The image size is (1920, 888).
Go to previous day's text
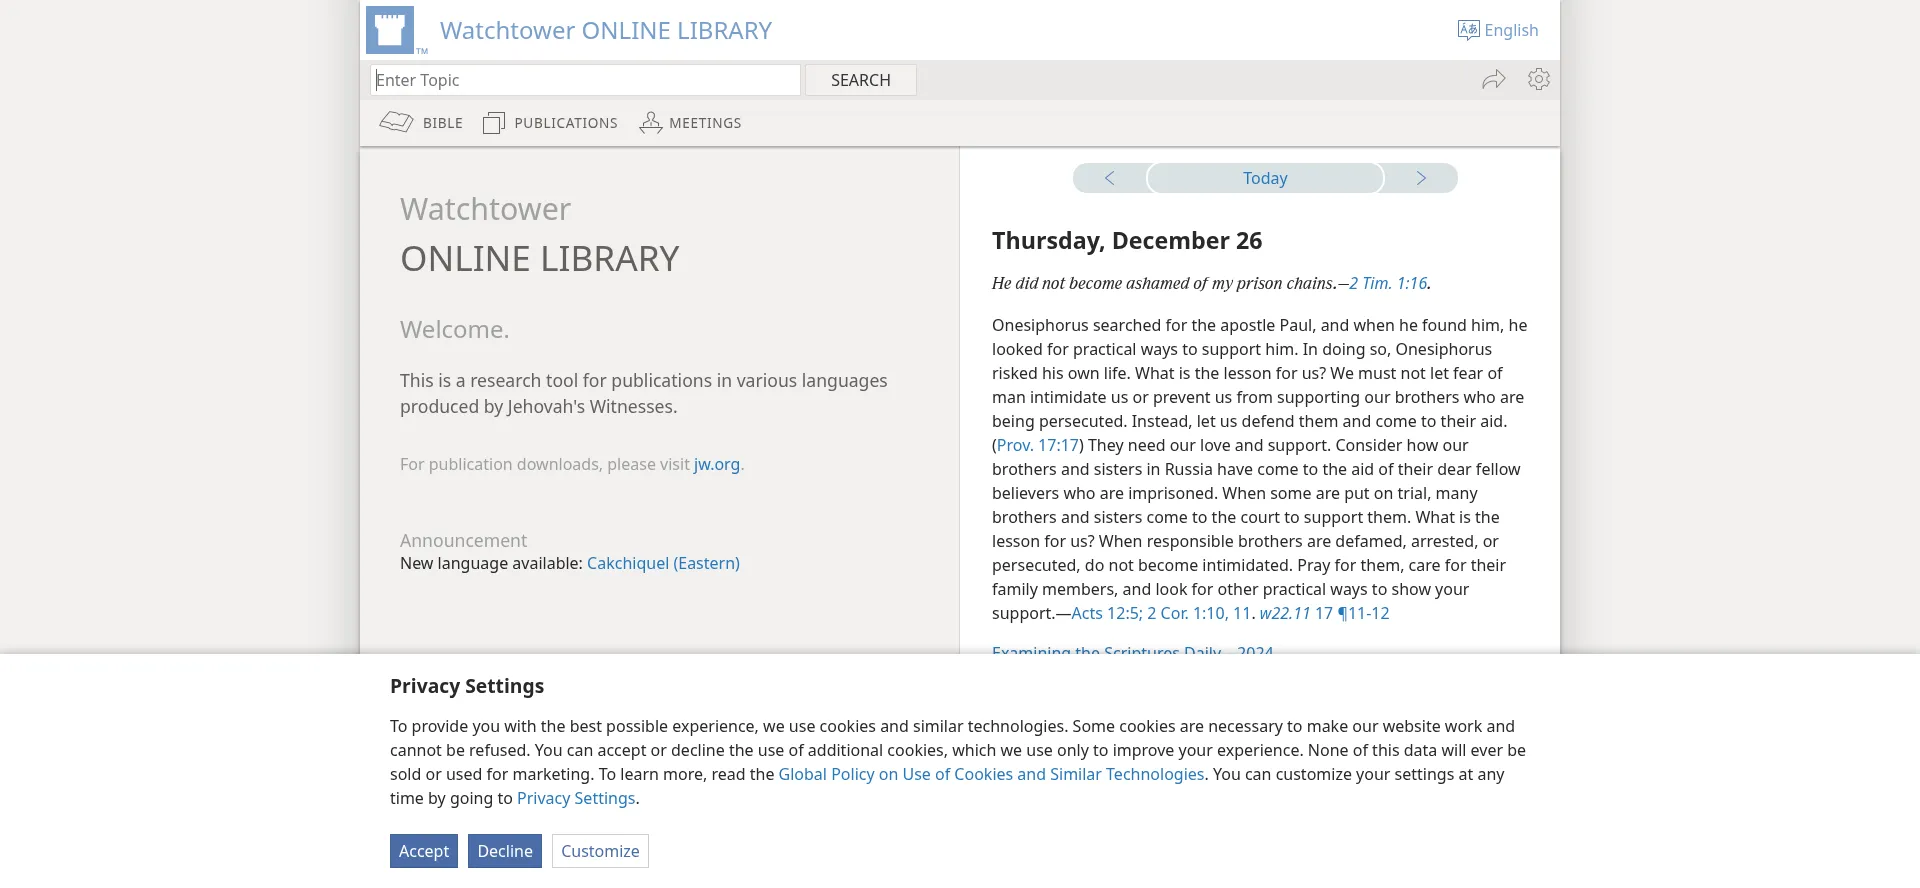coord(1109,178)
